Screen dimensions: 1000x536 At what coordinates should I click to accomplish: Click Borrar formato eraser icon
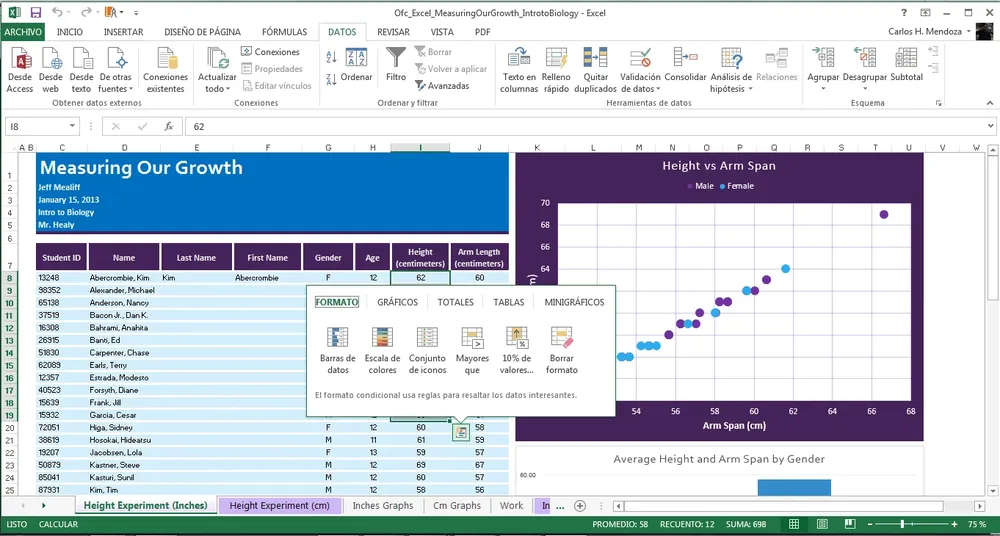coord(562,349)
